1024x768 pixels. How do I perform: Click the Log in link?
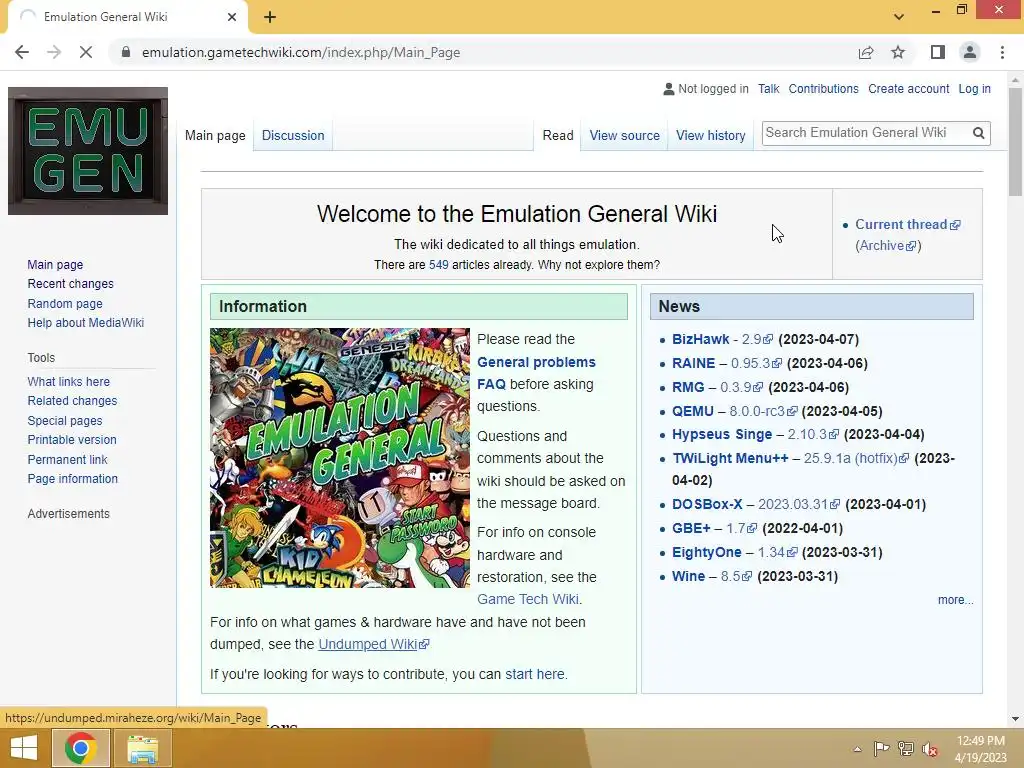(x=974, y=89)
